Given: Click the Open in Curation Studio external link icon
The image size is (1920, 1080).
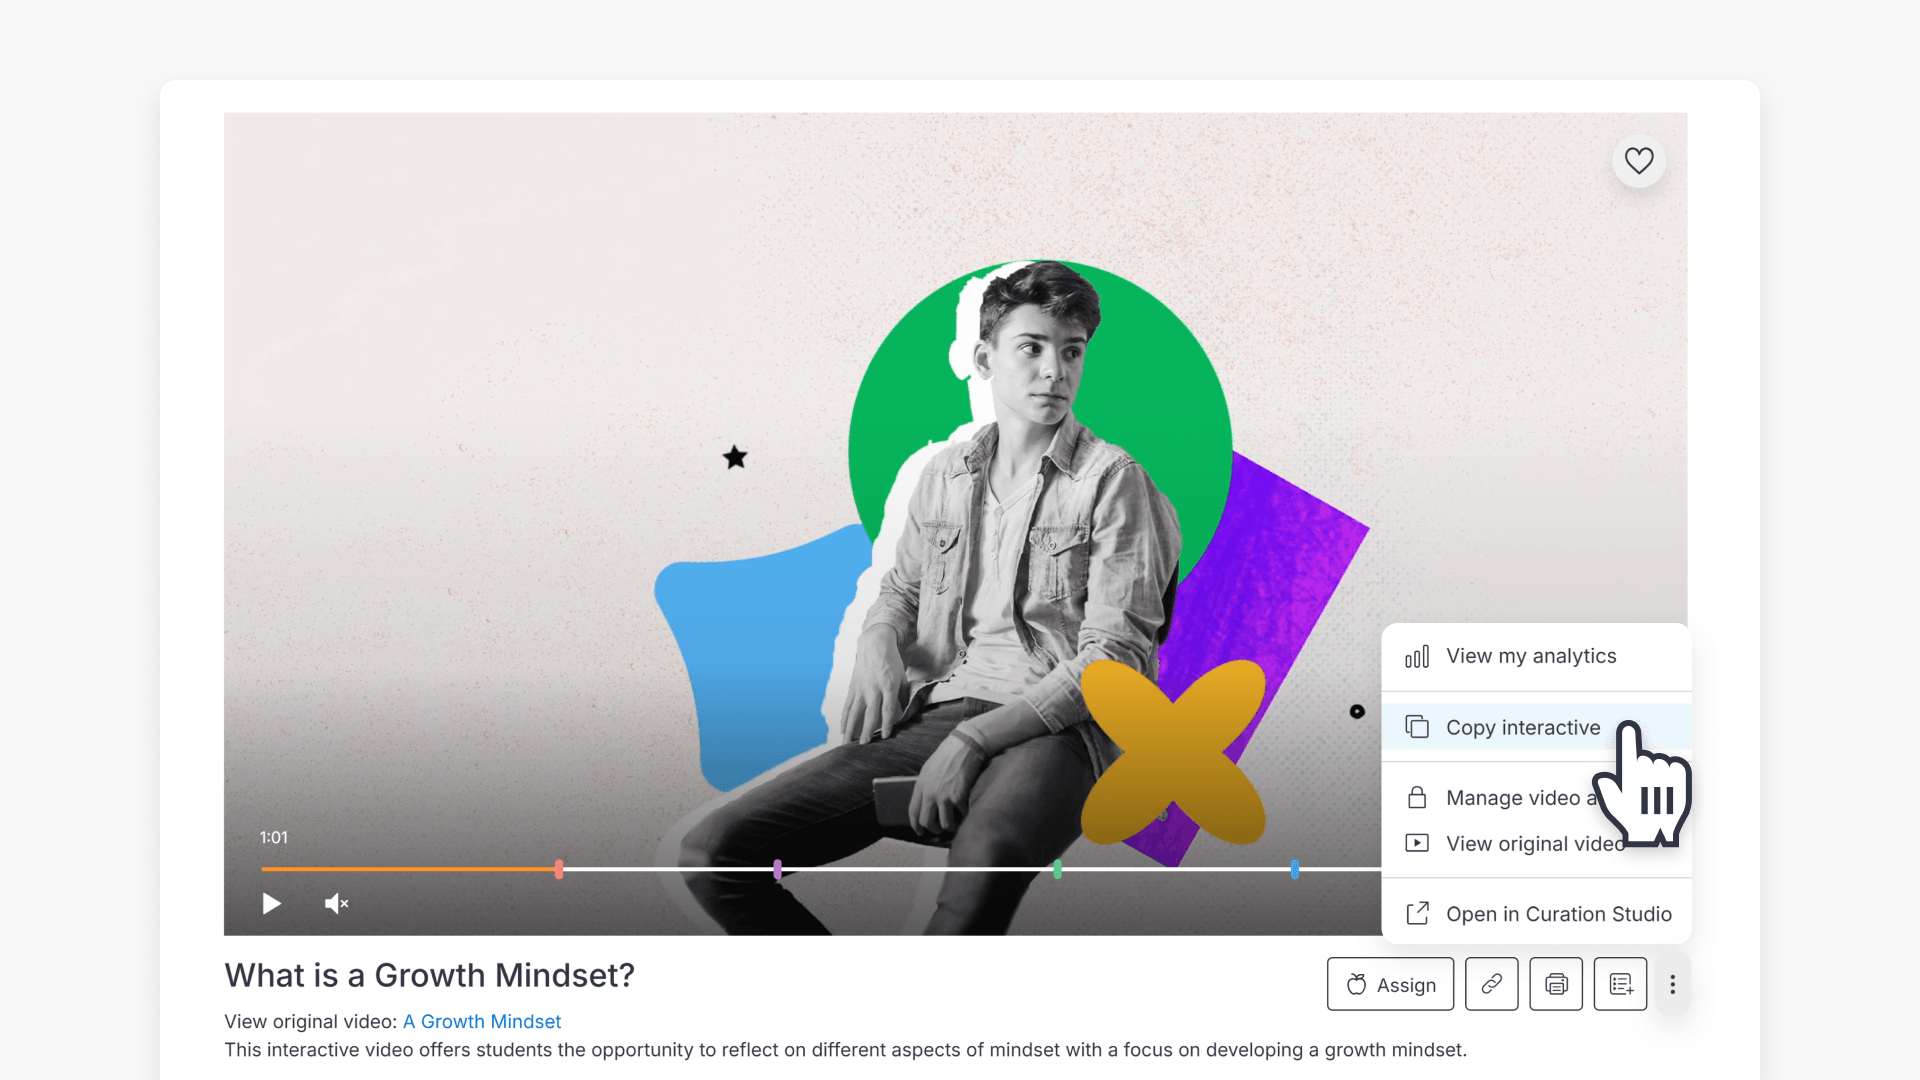Looking at the screenshot, I should [x=1417, y=913].
